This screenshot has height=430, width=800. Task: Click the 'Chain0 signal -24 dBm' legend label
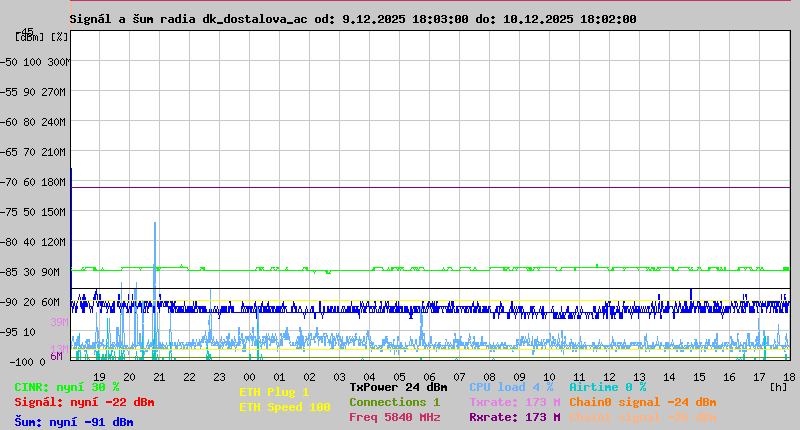tap(643, 402)
